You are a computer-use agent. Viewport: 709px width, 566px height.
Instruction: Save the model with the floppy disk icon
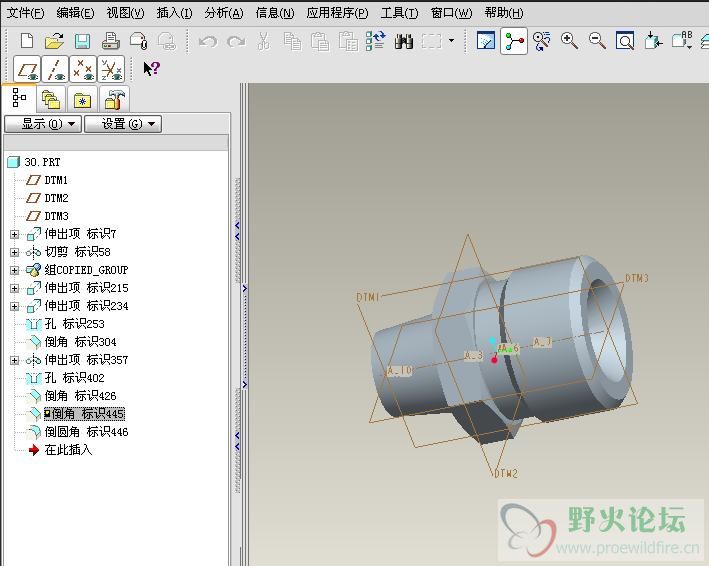click(82, 41)
